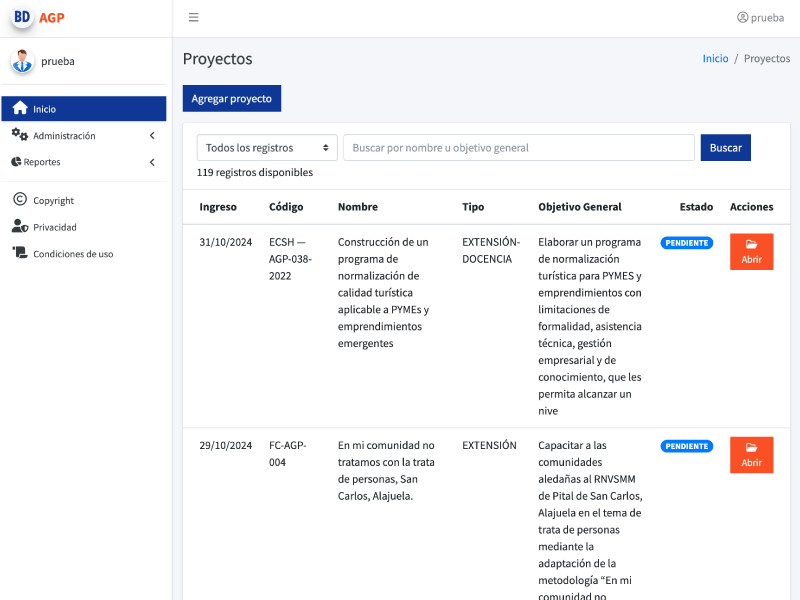
Task: Click the Inicio home icon in sidebar
Action: coord(19,109)
